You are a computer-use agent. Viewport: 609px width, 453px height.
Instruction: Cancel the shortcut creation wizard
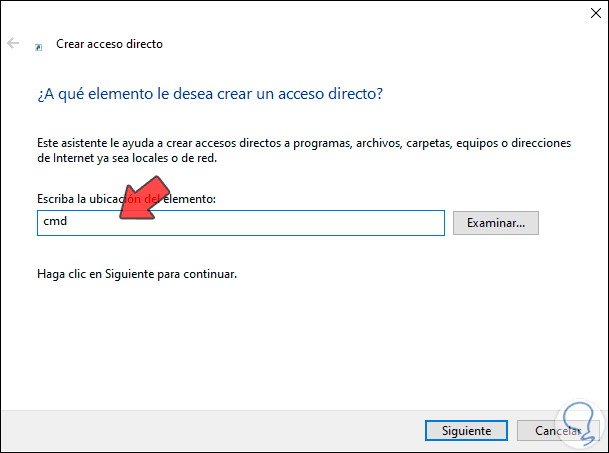click(555, 431)
